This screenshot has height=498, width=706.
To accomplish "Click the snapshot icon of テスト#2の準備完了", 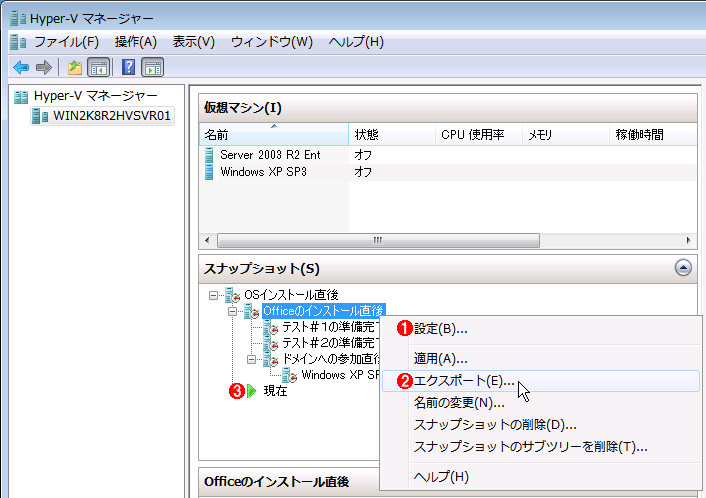I will point(271,344).
